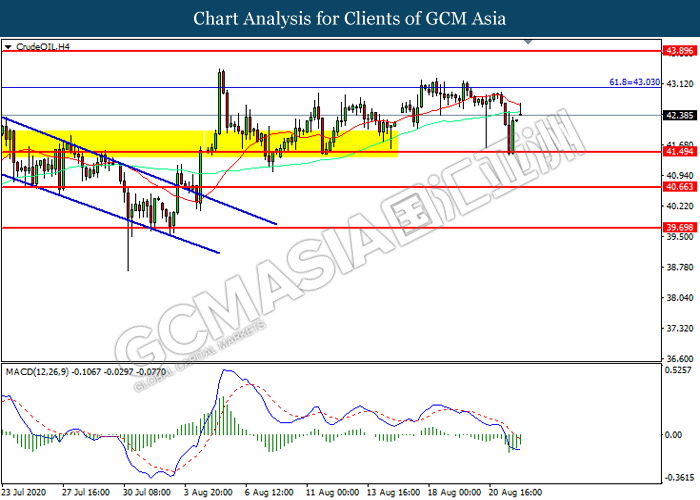Click the 37.320 price axis label

click(x=680, y=329)
